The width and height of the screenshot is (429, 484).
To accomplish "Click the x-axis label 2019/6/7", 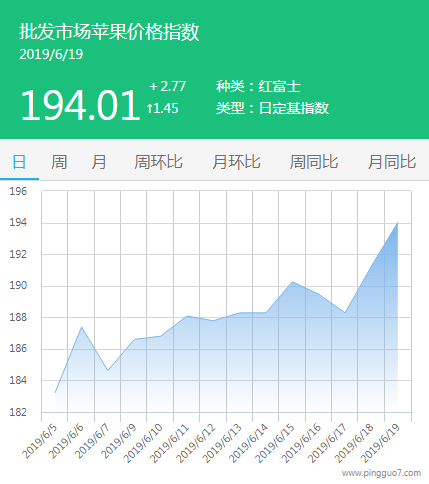I will click(92, 442).
